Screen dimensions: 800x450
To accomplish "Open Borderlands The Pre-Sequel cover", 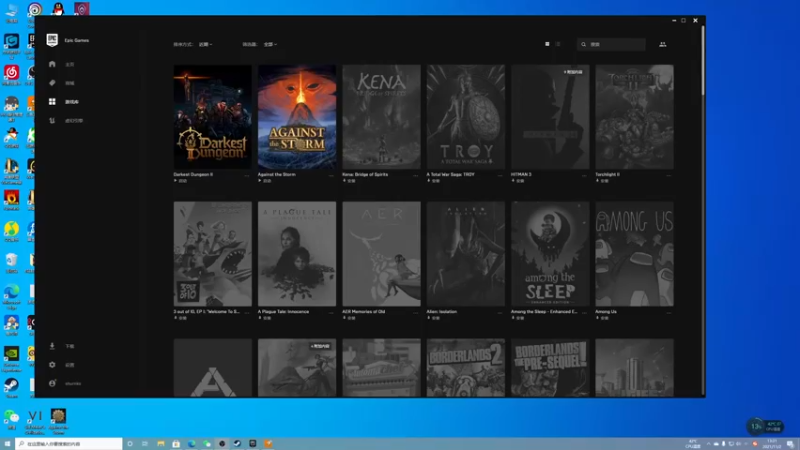I will coord(551,368).
